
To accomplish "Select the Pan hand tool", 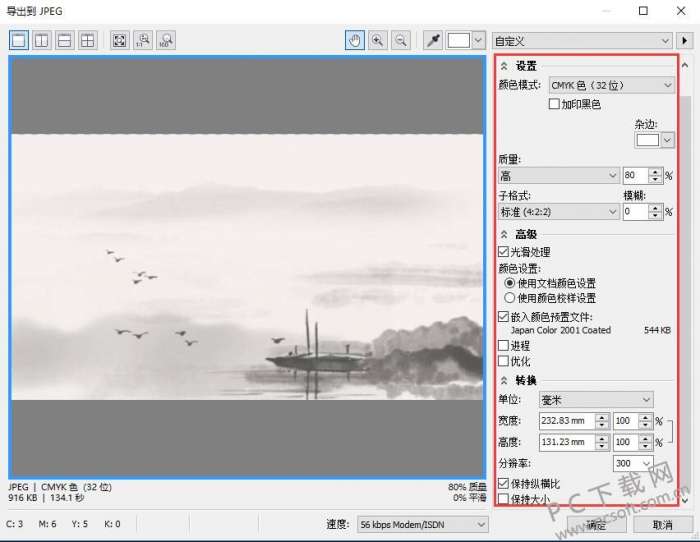I will (355, 41).
